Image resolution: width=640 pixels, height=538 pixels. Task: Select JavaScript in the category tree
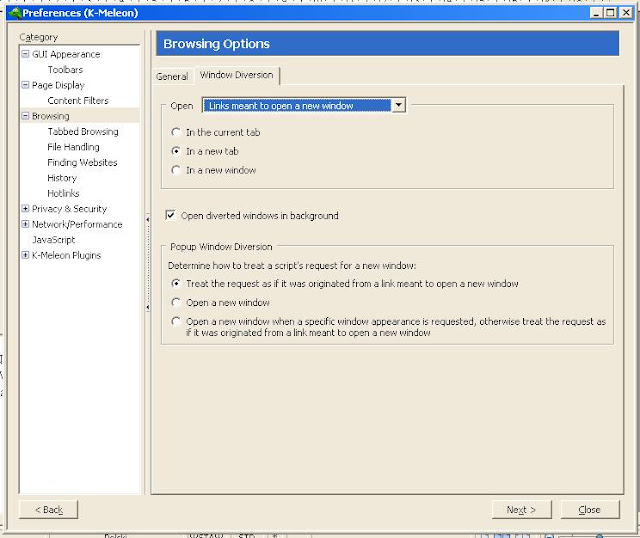[53, 240]
